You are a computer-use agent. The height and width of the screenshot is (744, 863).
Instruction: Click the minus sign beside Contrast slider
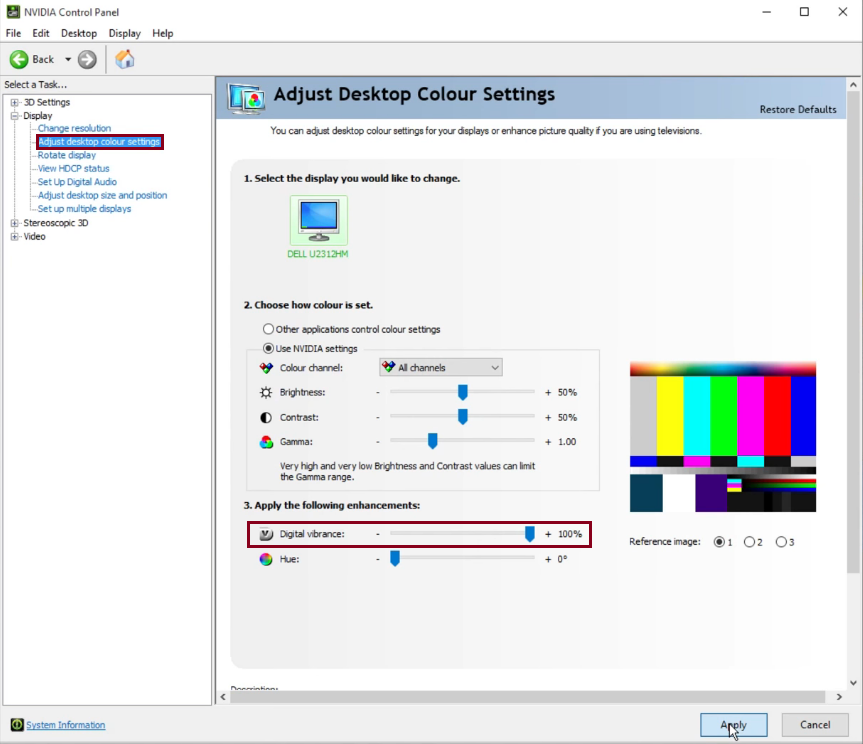coord(378,417)
